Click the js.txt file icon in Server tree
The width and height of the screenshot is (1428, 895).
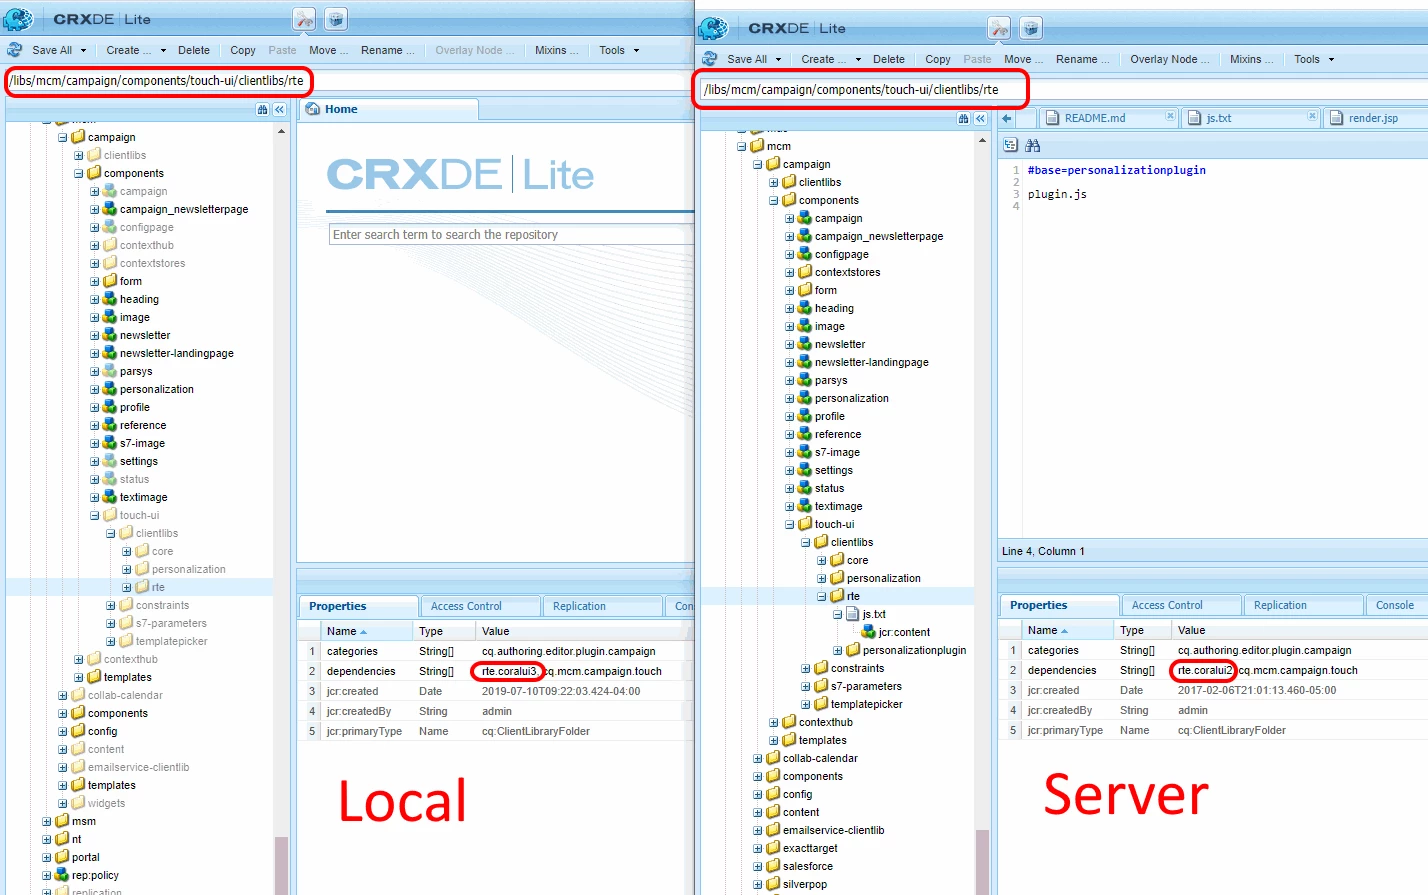[853, 614]
